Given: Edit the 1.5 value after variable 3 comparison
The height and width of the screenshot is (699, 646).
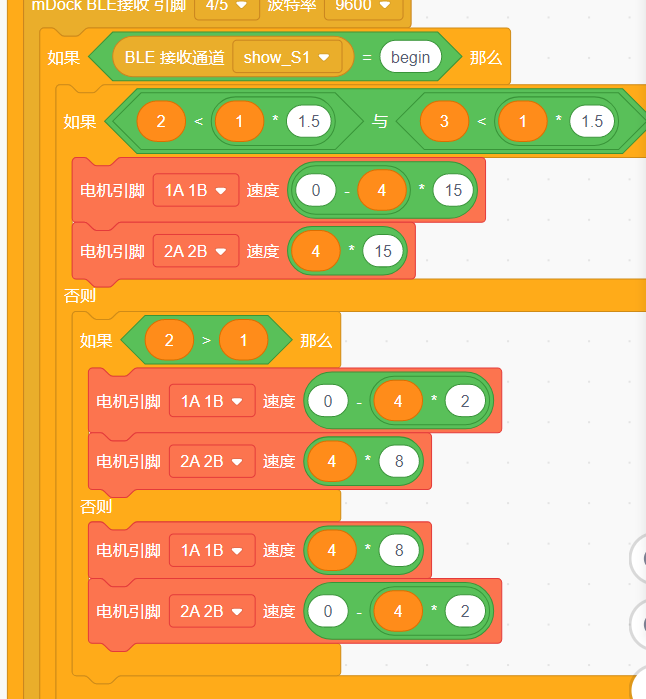Looking at the screenshot, I should 592,121.
